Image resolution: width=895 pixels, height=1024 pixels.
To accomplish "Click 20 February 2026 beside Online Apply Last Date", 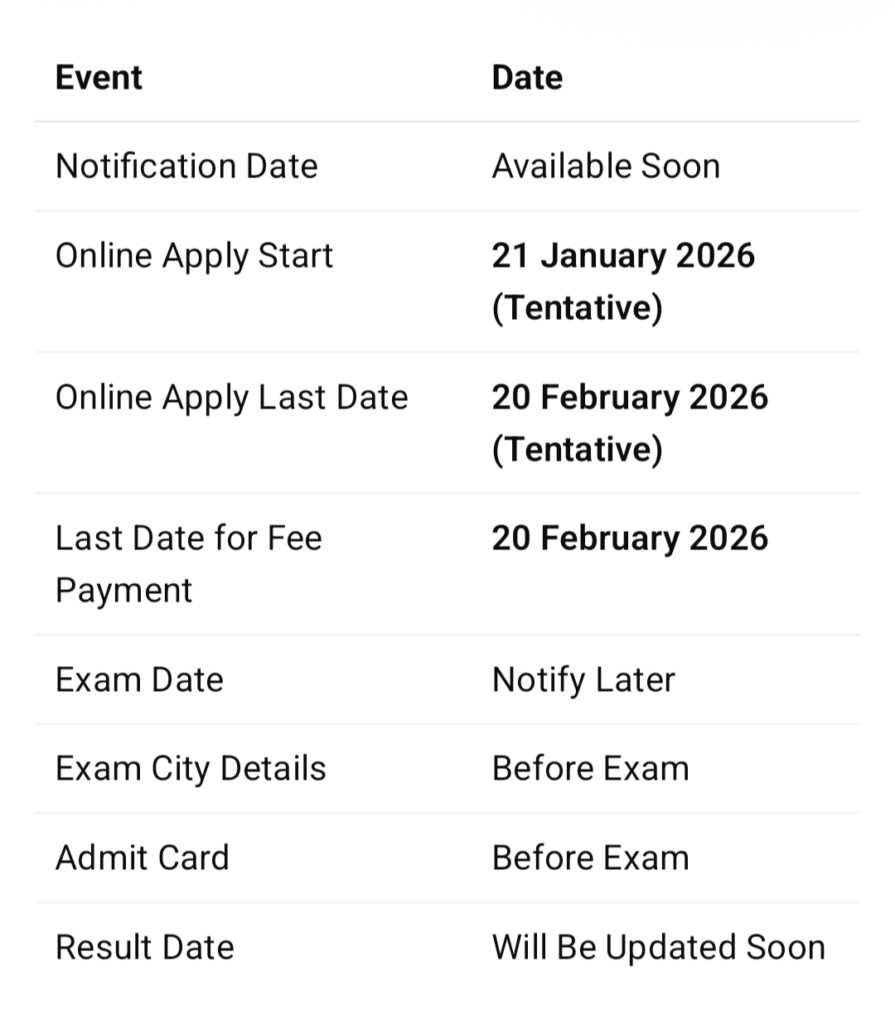I will (x=630, y=397).
